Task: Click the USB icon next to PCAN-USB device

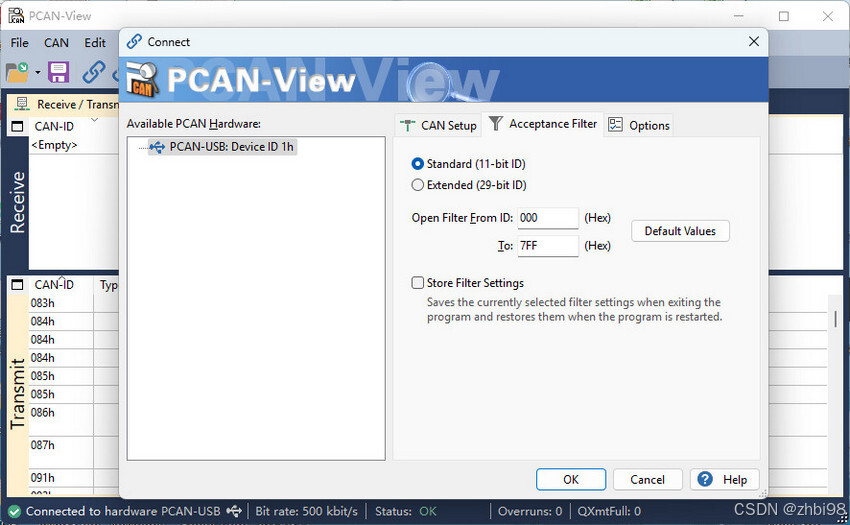Action: [157, 147]
